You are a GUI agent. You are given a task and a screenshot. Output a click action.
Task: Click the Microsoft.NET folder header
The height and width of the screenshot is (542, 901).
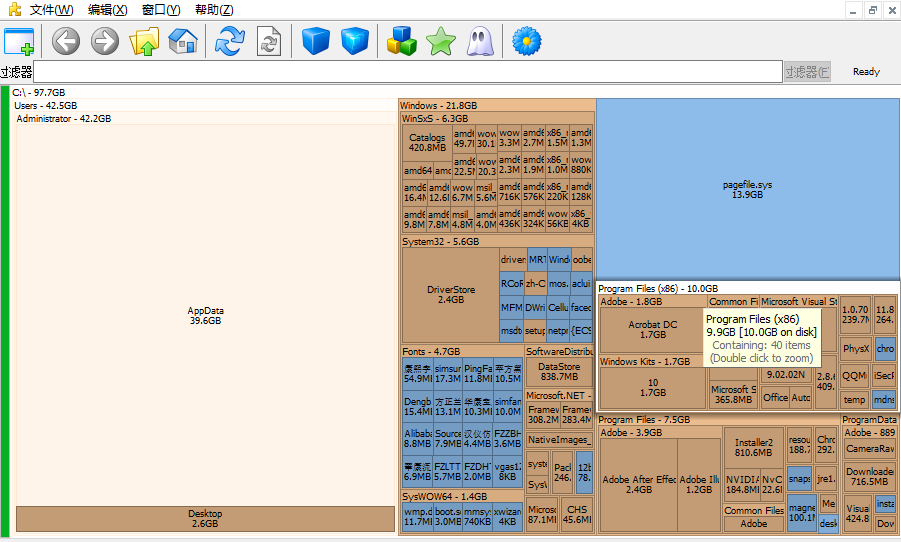(559, 395)
